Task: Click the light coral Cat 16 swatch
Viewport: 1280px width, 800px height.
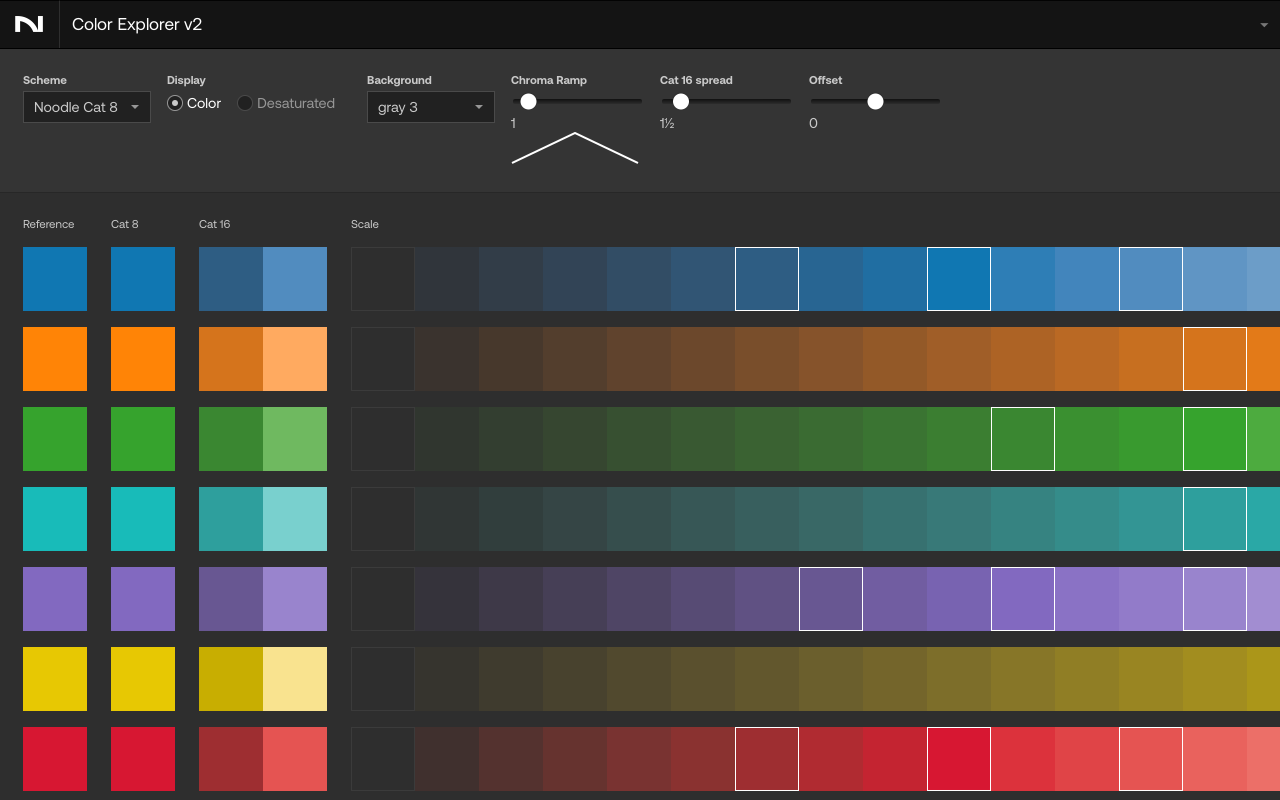Action: click(295, 759)
